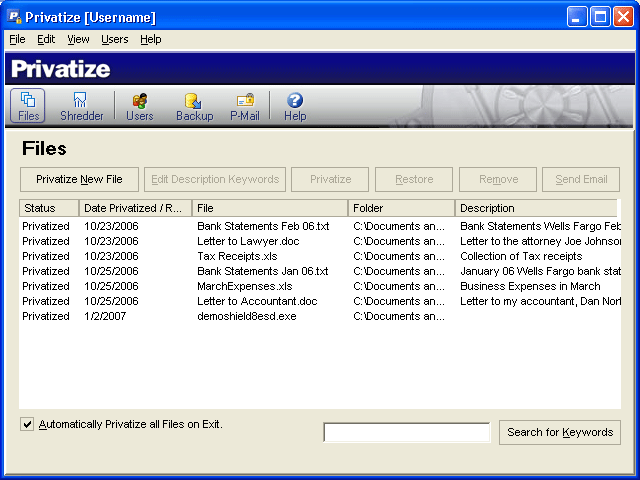
Task: Toggle Automatically Privatize all Files on Exit
Action: coord(27,424)
